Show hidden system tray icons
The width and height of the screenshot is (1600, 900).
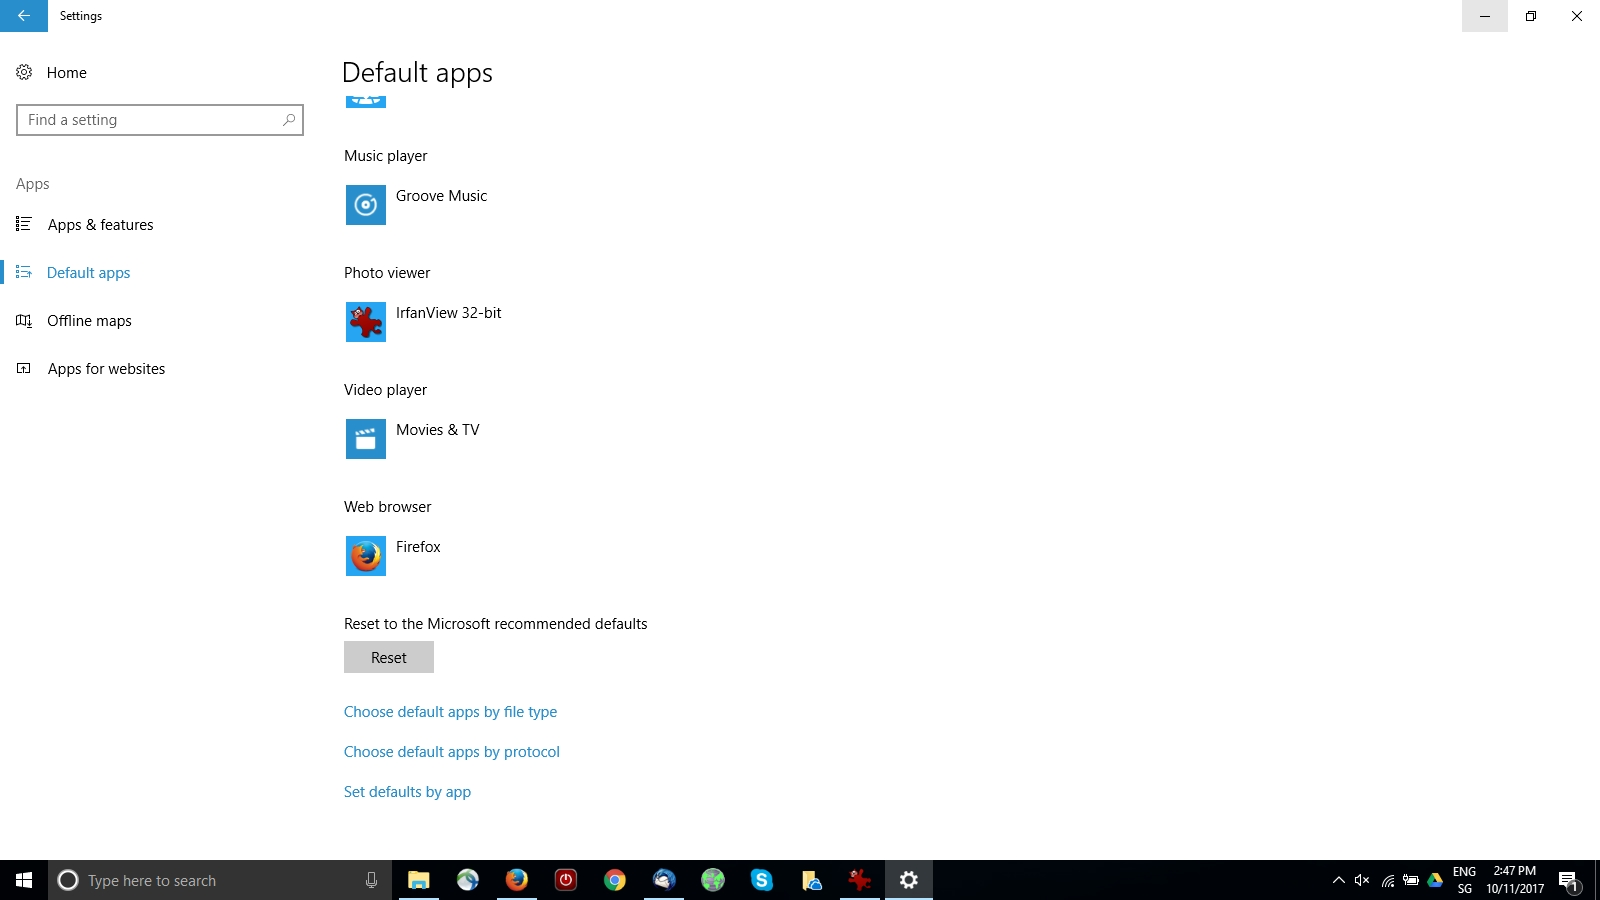(x=1339, y=880)
